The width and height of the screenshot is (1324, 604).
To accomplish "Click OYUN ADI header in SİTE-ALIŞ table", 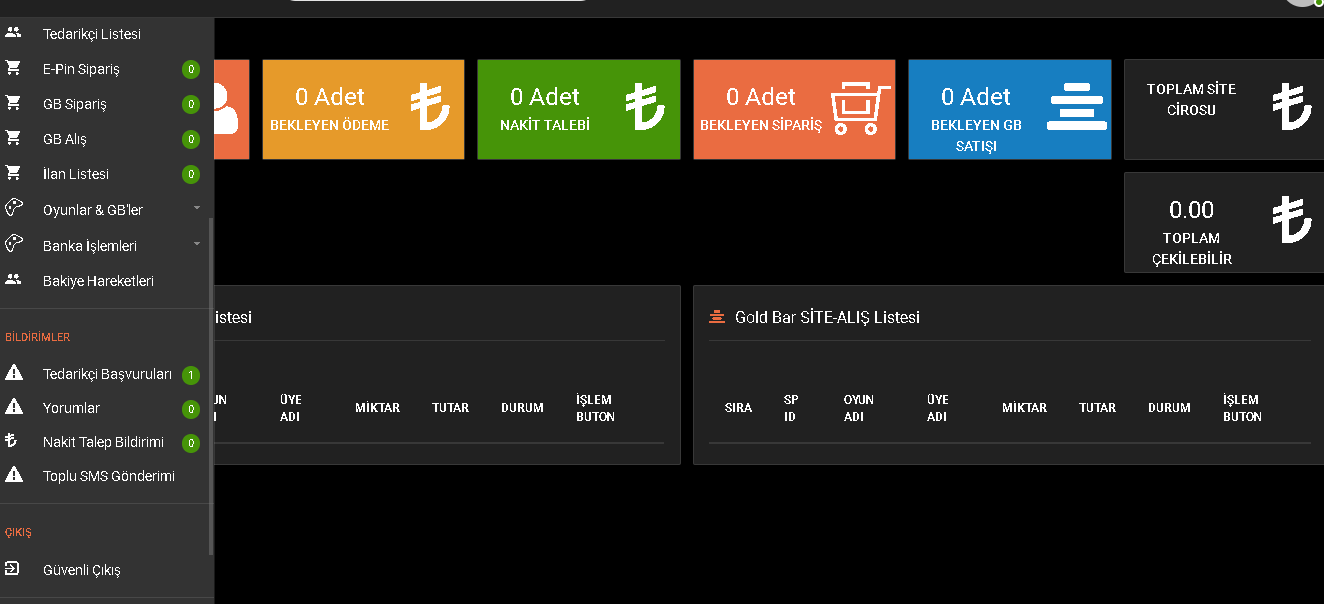I will (859, 408).
